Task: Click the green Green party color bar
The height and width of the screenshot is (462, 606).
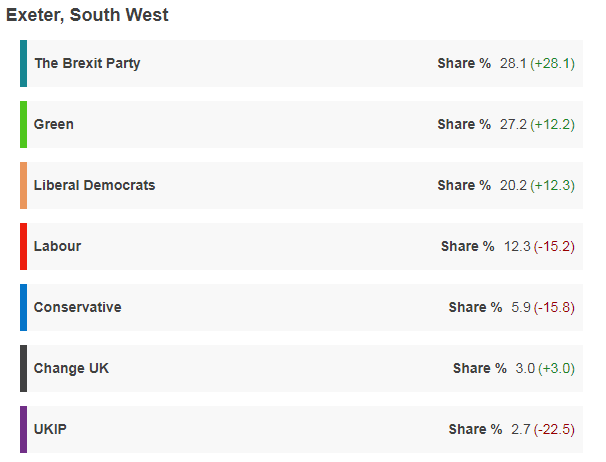Action: pos(23,124)
